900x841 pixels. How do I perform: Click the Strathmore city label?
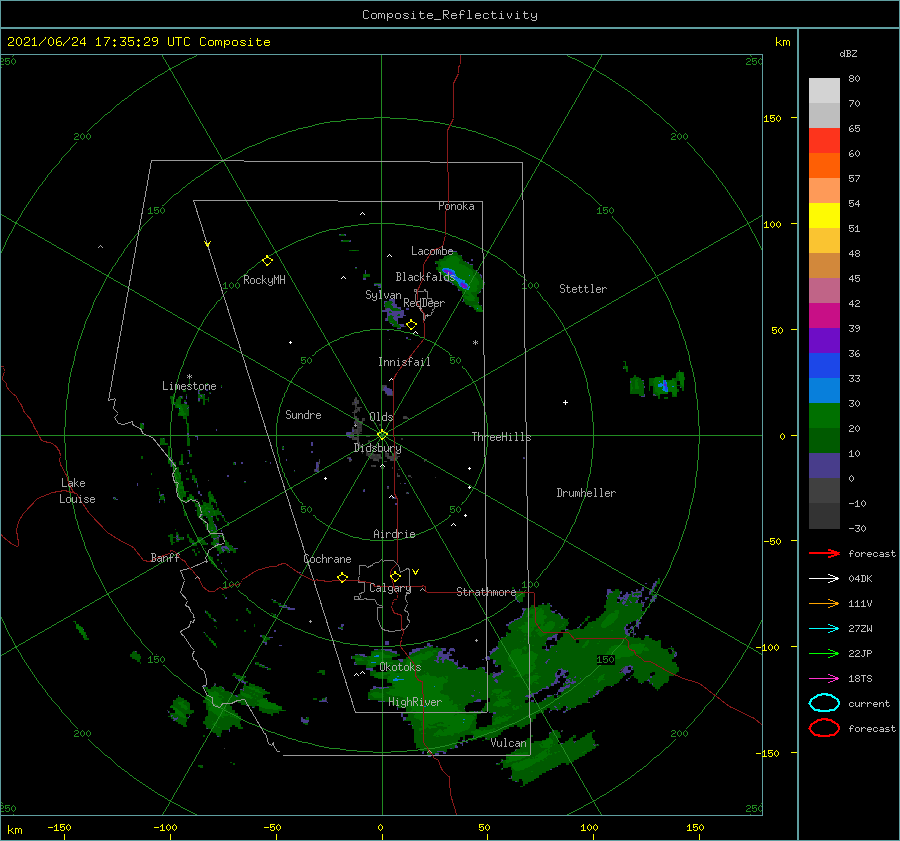coord(486,592)
